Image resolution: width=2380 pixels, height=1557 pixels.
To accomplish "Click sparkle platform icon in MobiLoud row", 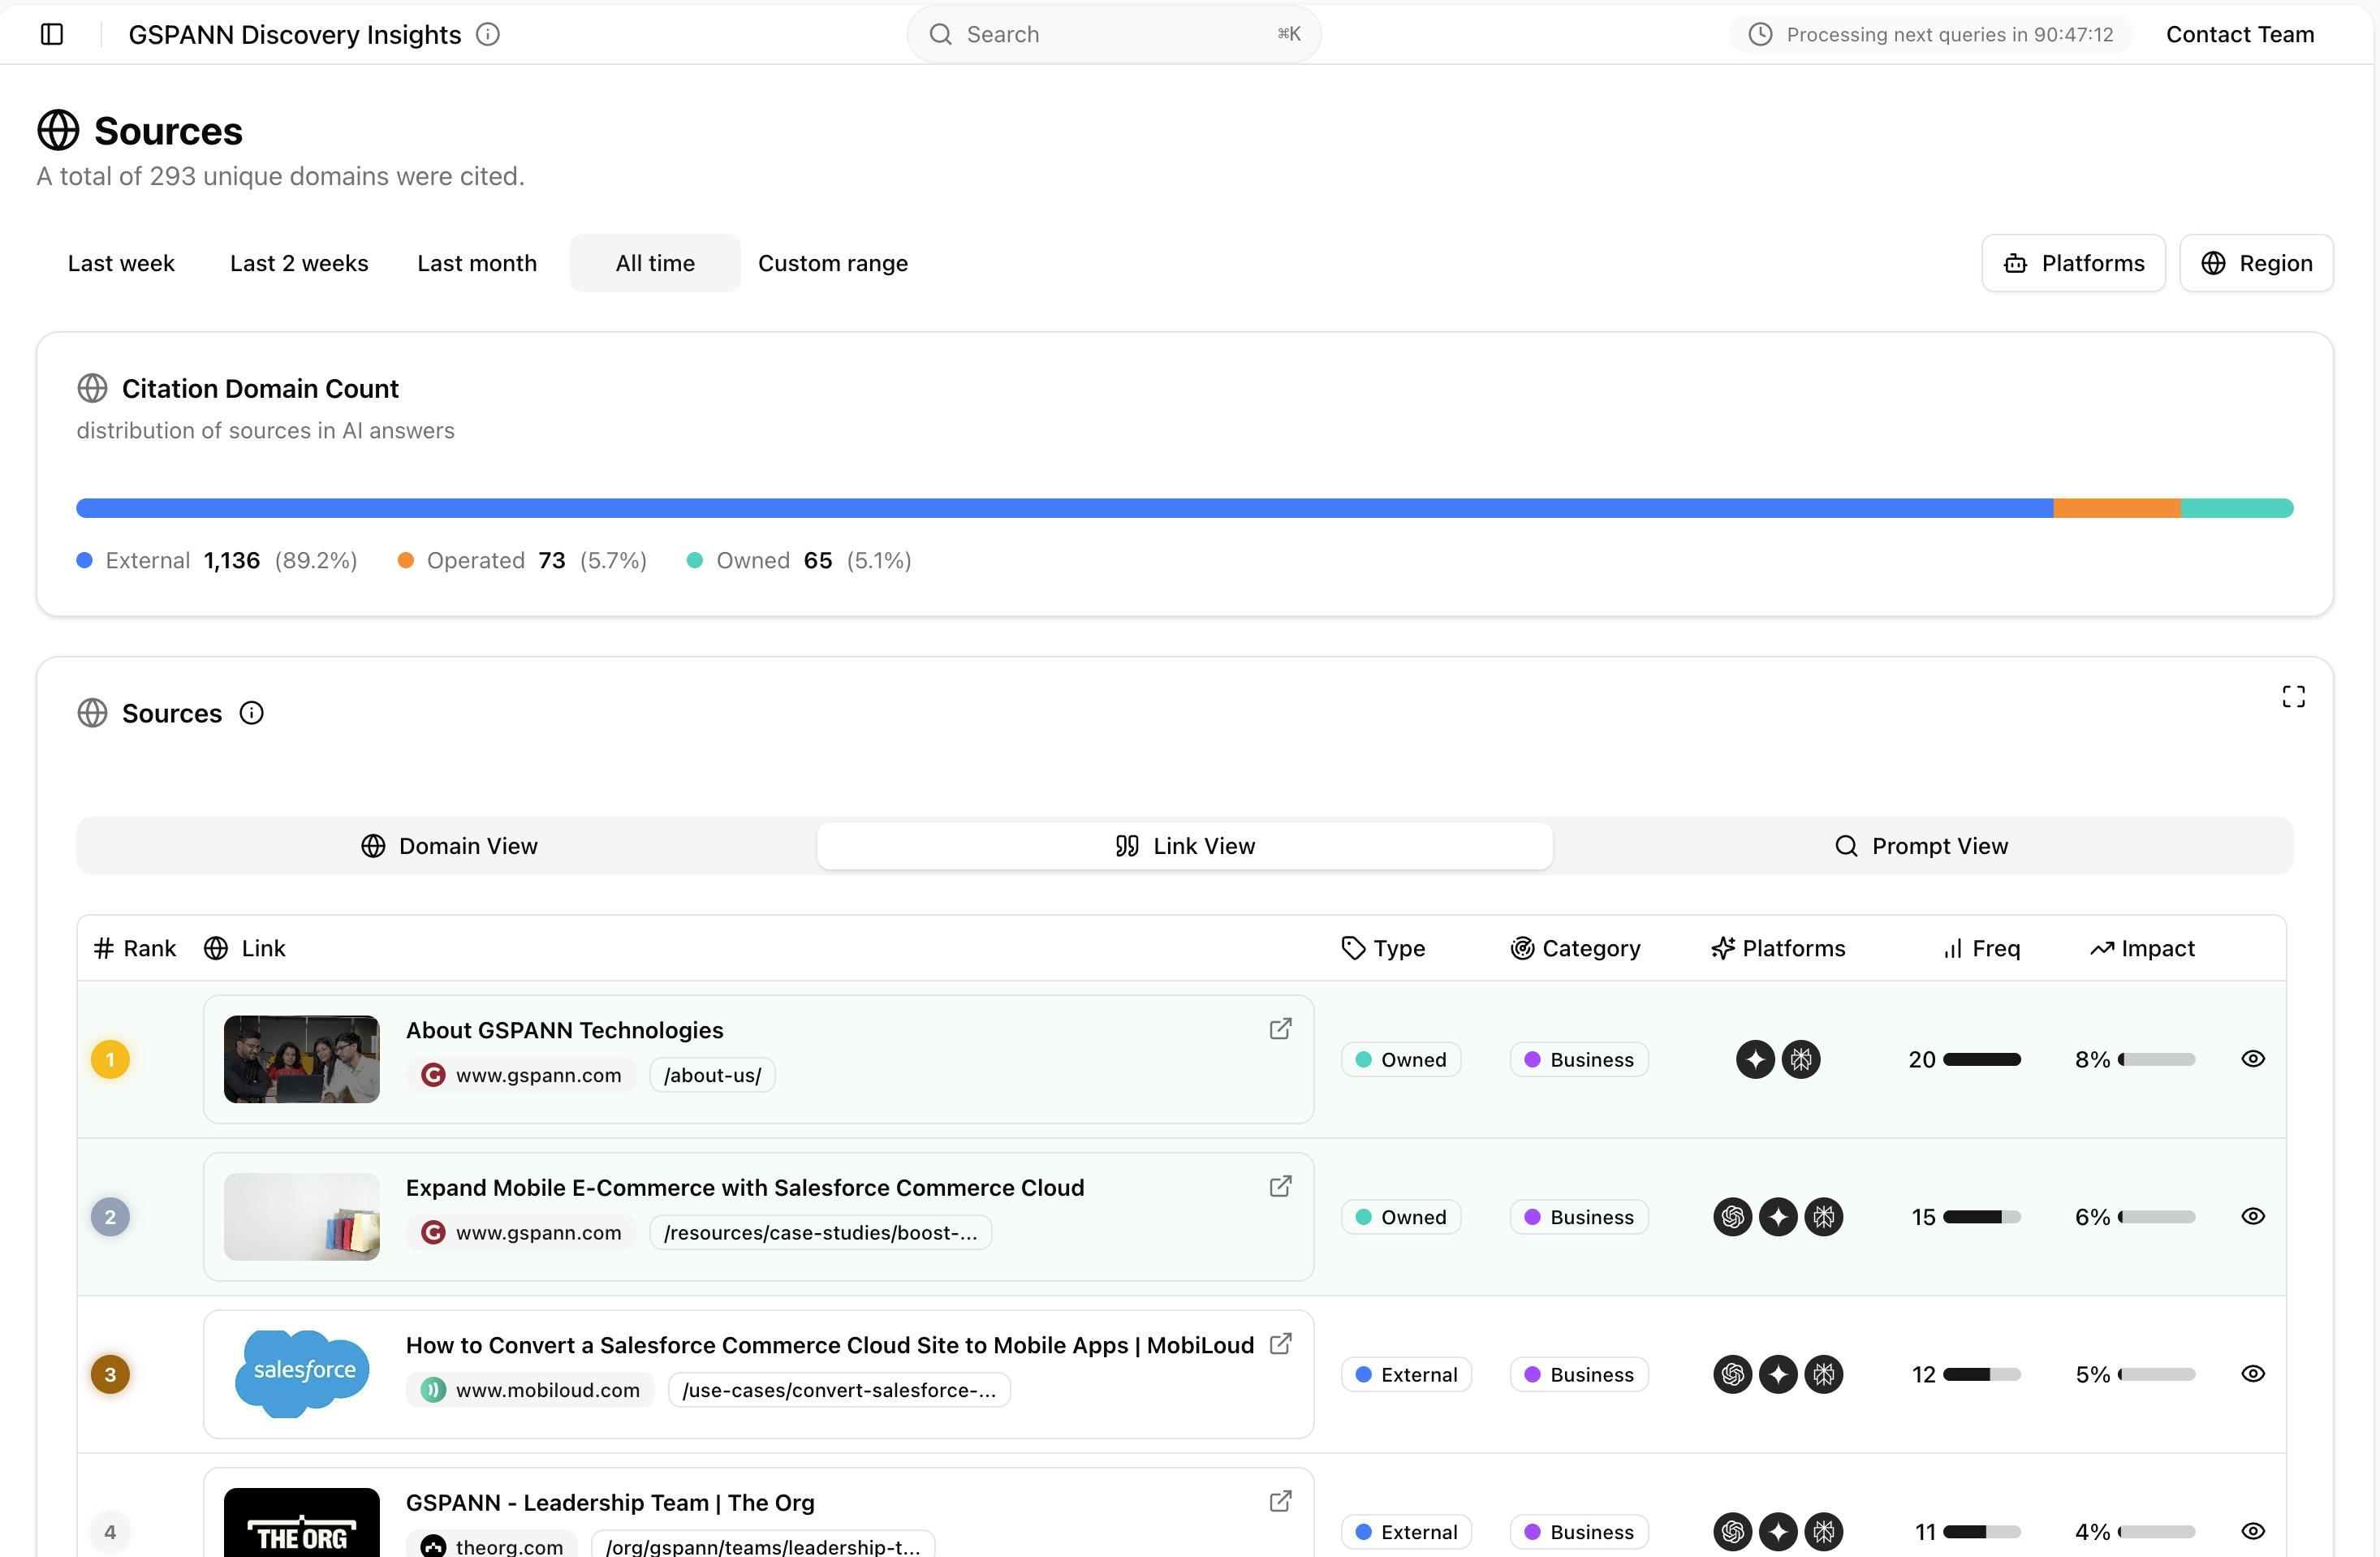I will [1778, 1374].
